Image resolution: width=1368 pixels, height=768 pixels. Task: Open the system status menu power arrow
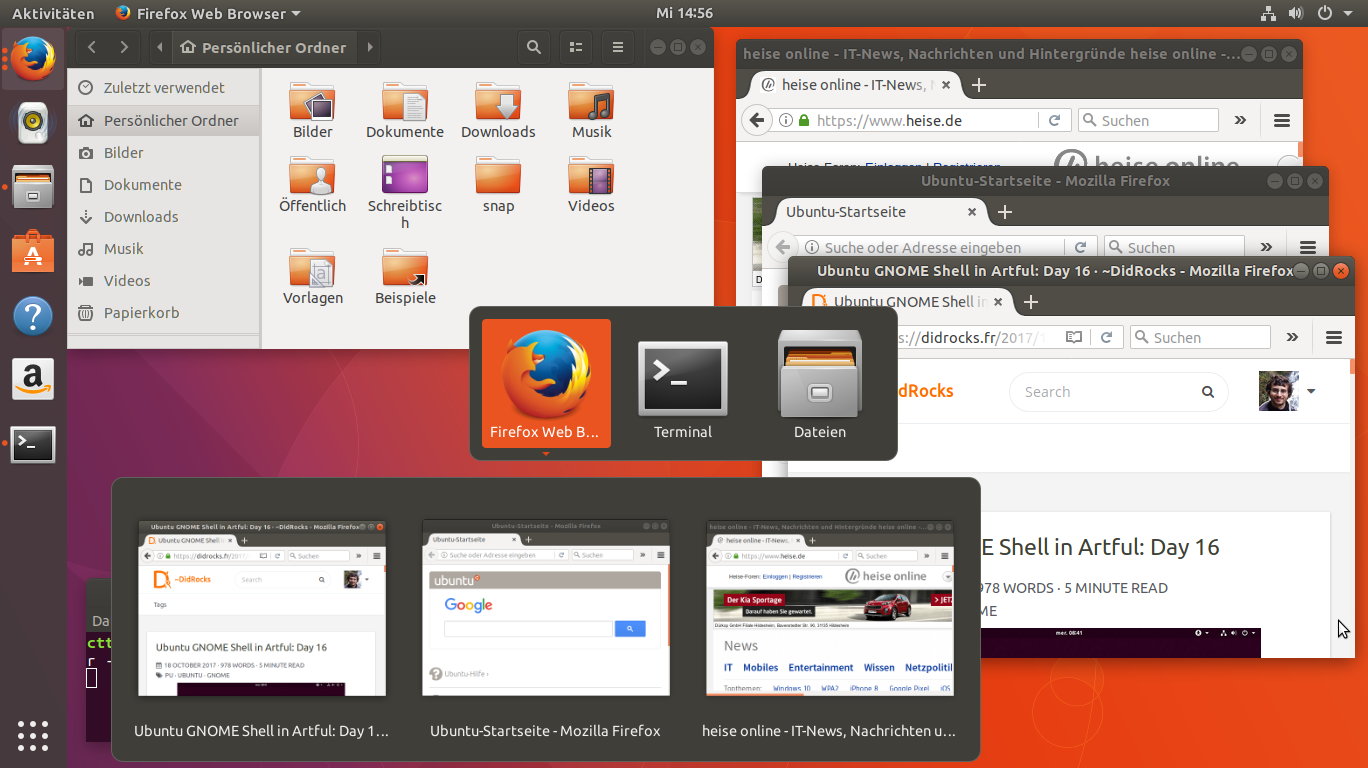1348,14
